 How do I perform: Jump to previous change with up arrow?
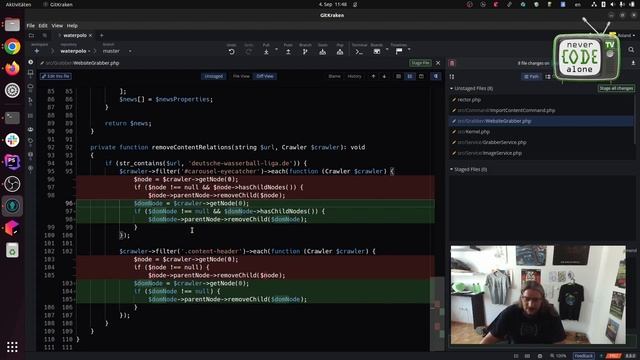(373, 76)
